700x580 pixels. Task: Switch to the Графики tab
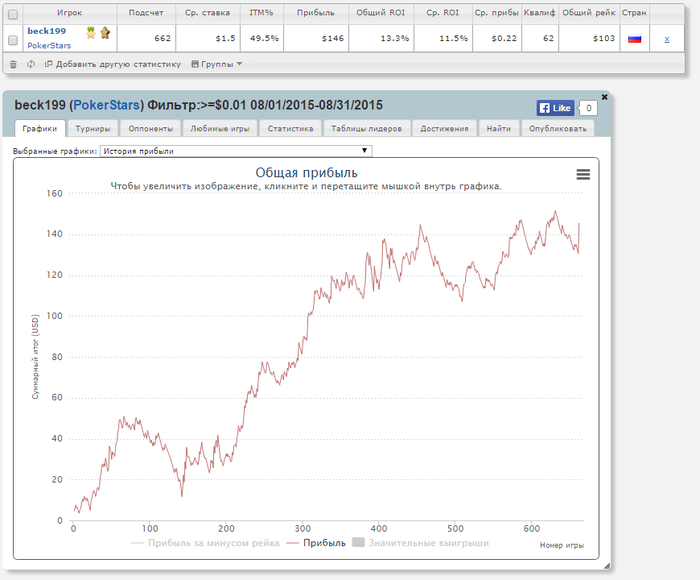[x=40, y=129]
